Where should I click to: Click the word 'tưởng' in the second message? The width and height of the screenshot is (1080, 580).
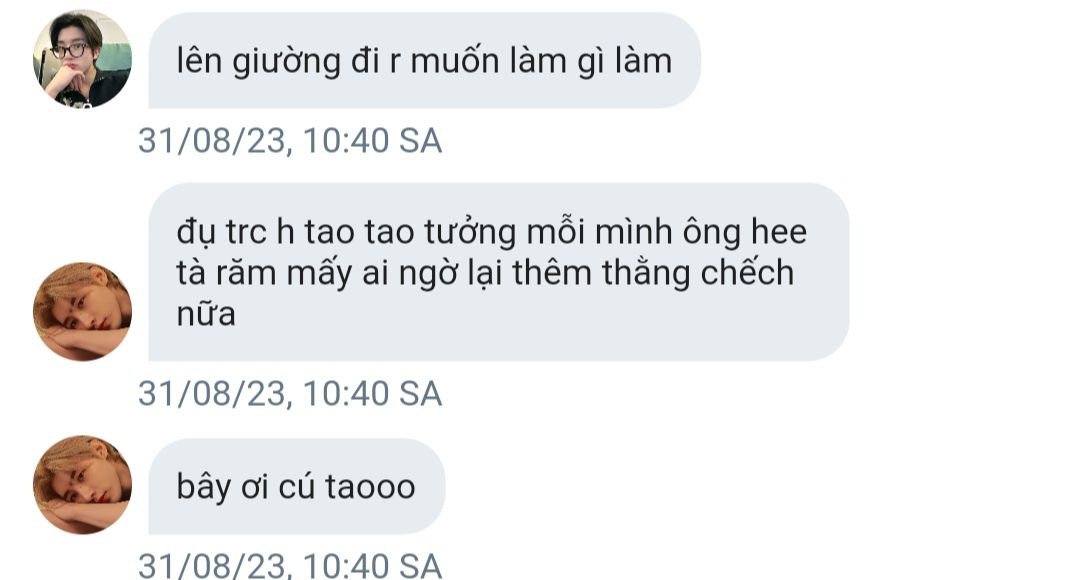pyautogui.click(x=470, y=233)
